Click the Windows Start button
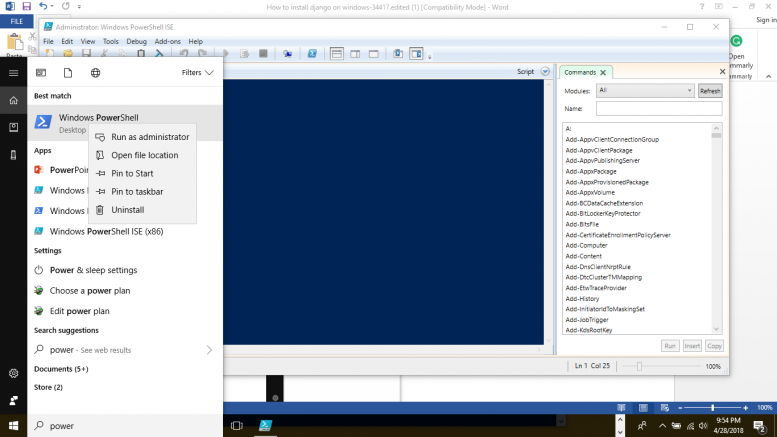This screenshot has height=437, width=777. pyautogui.click(x=13, y=426)
